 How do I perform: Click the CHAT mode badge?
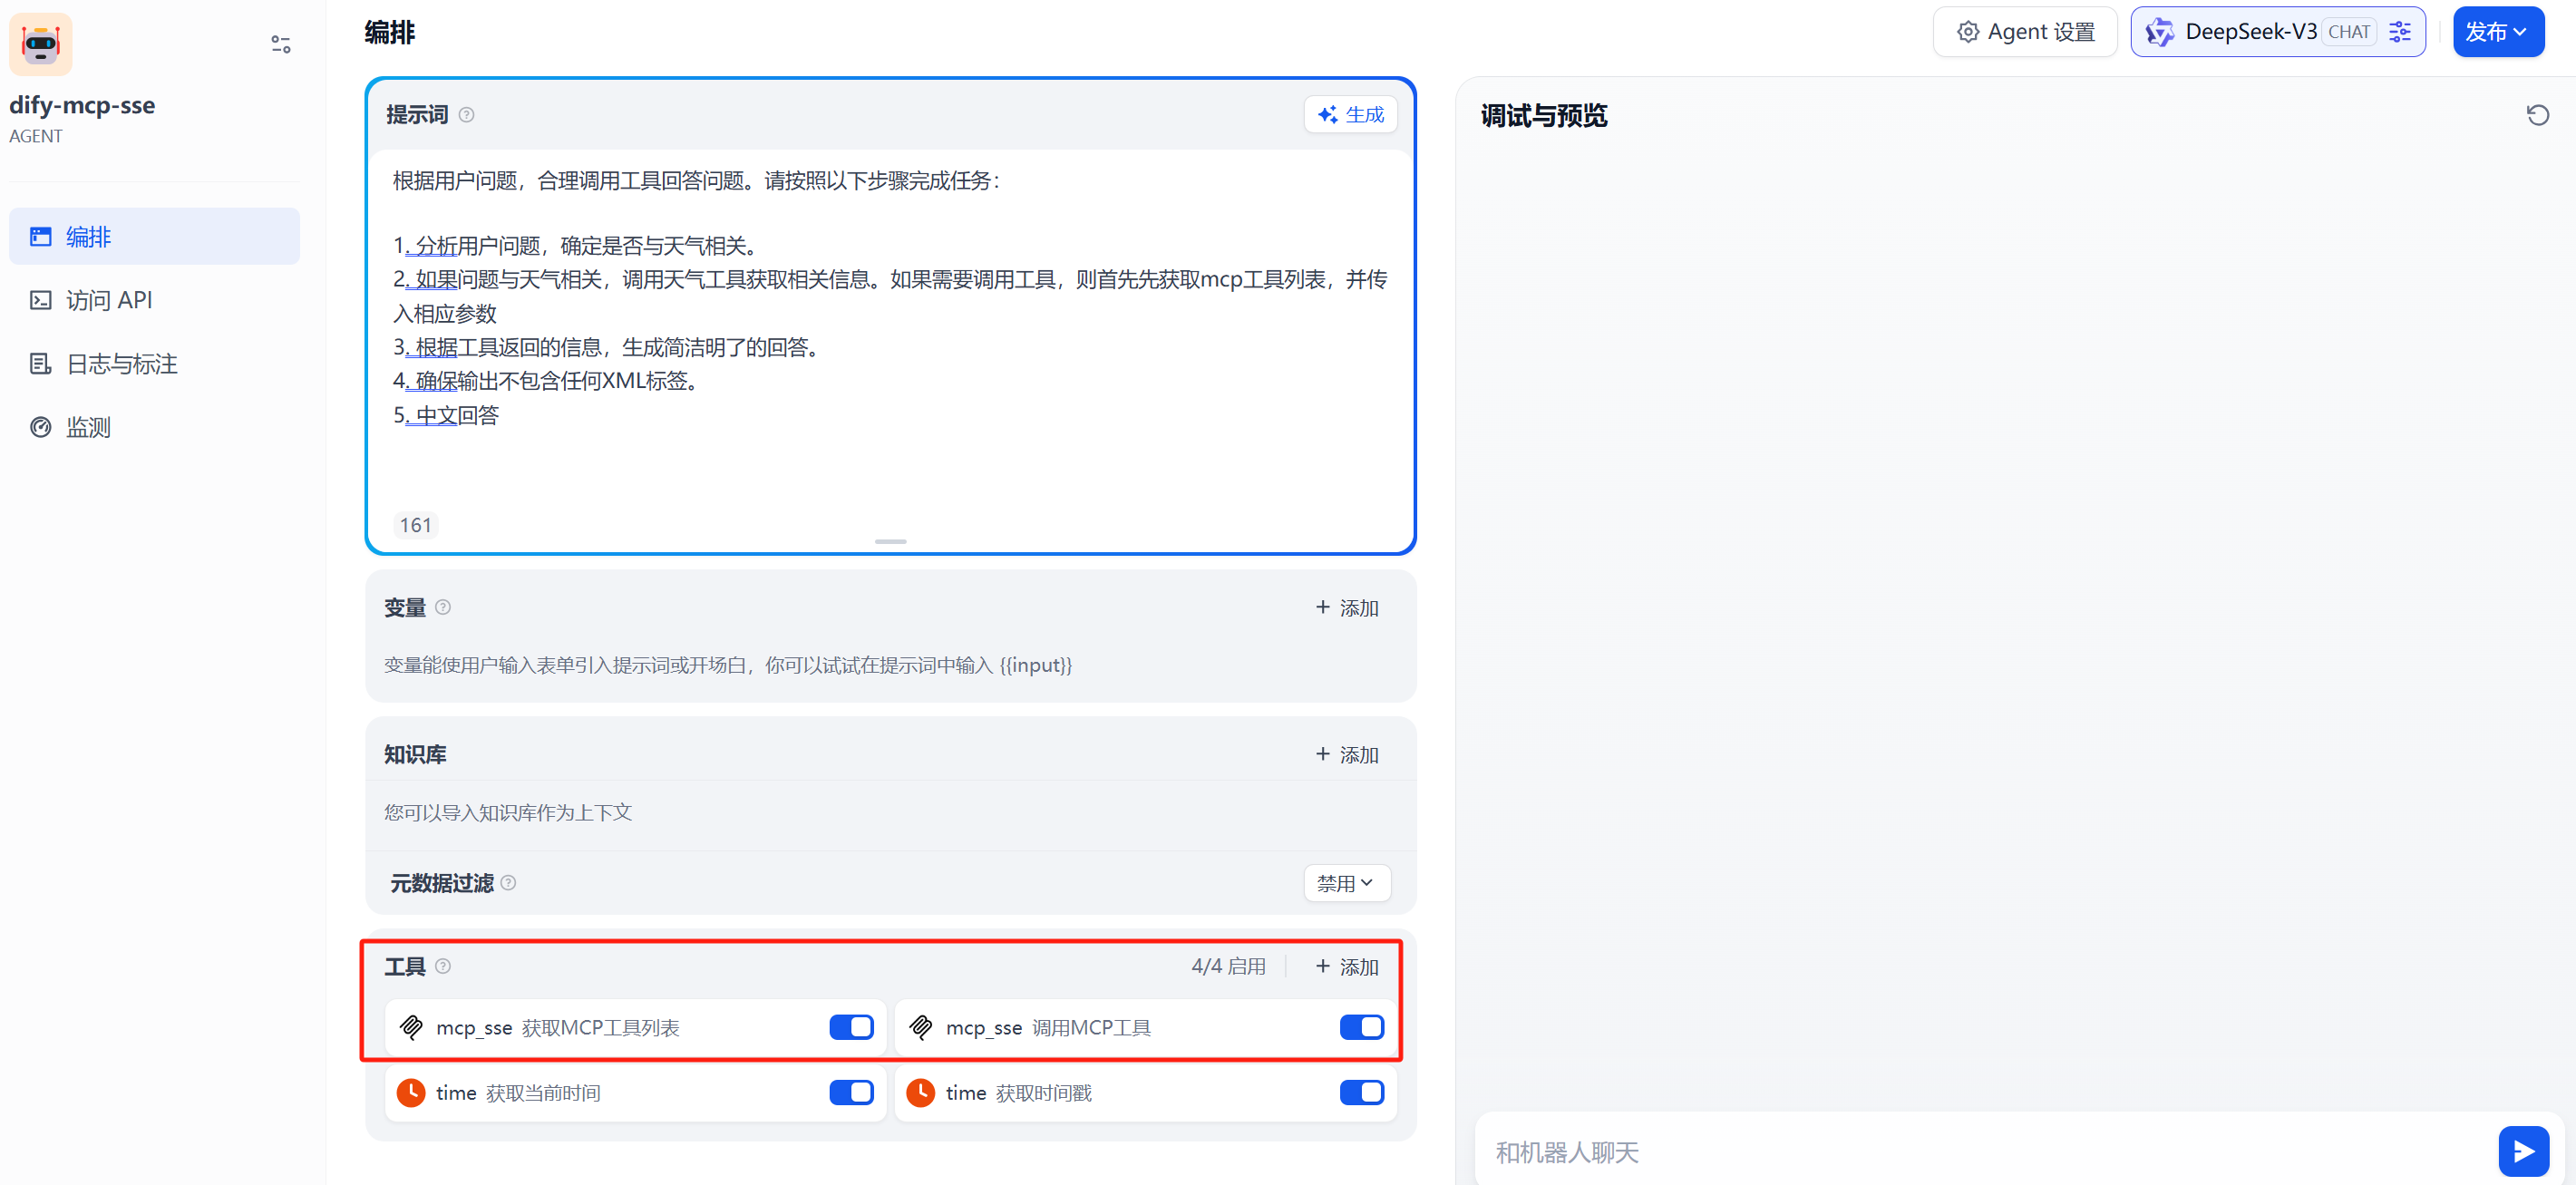(x=2349, y=32)
